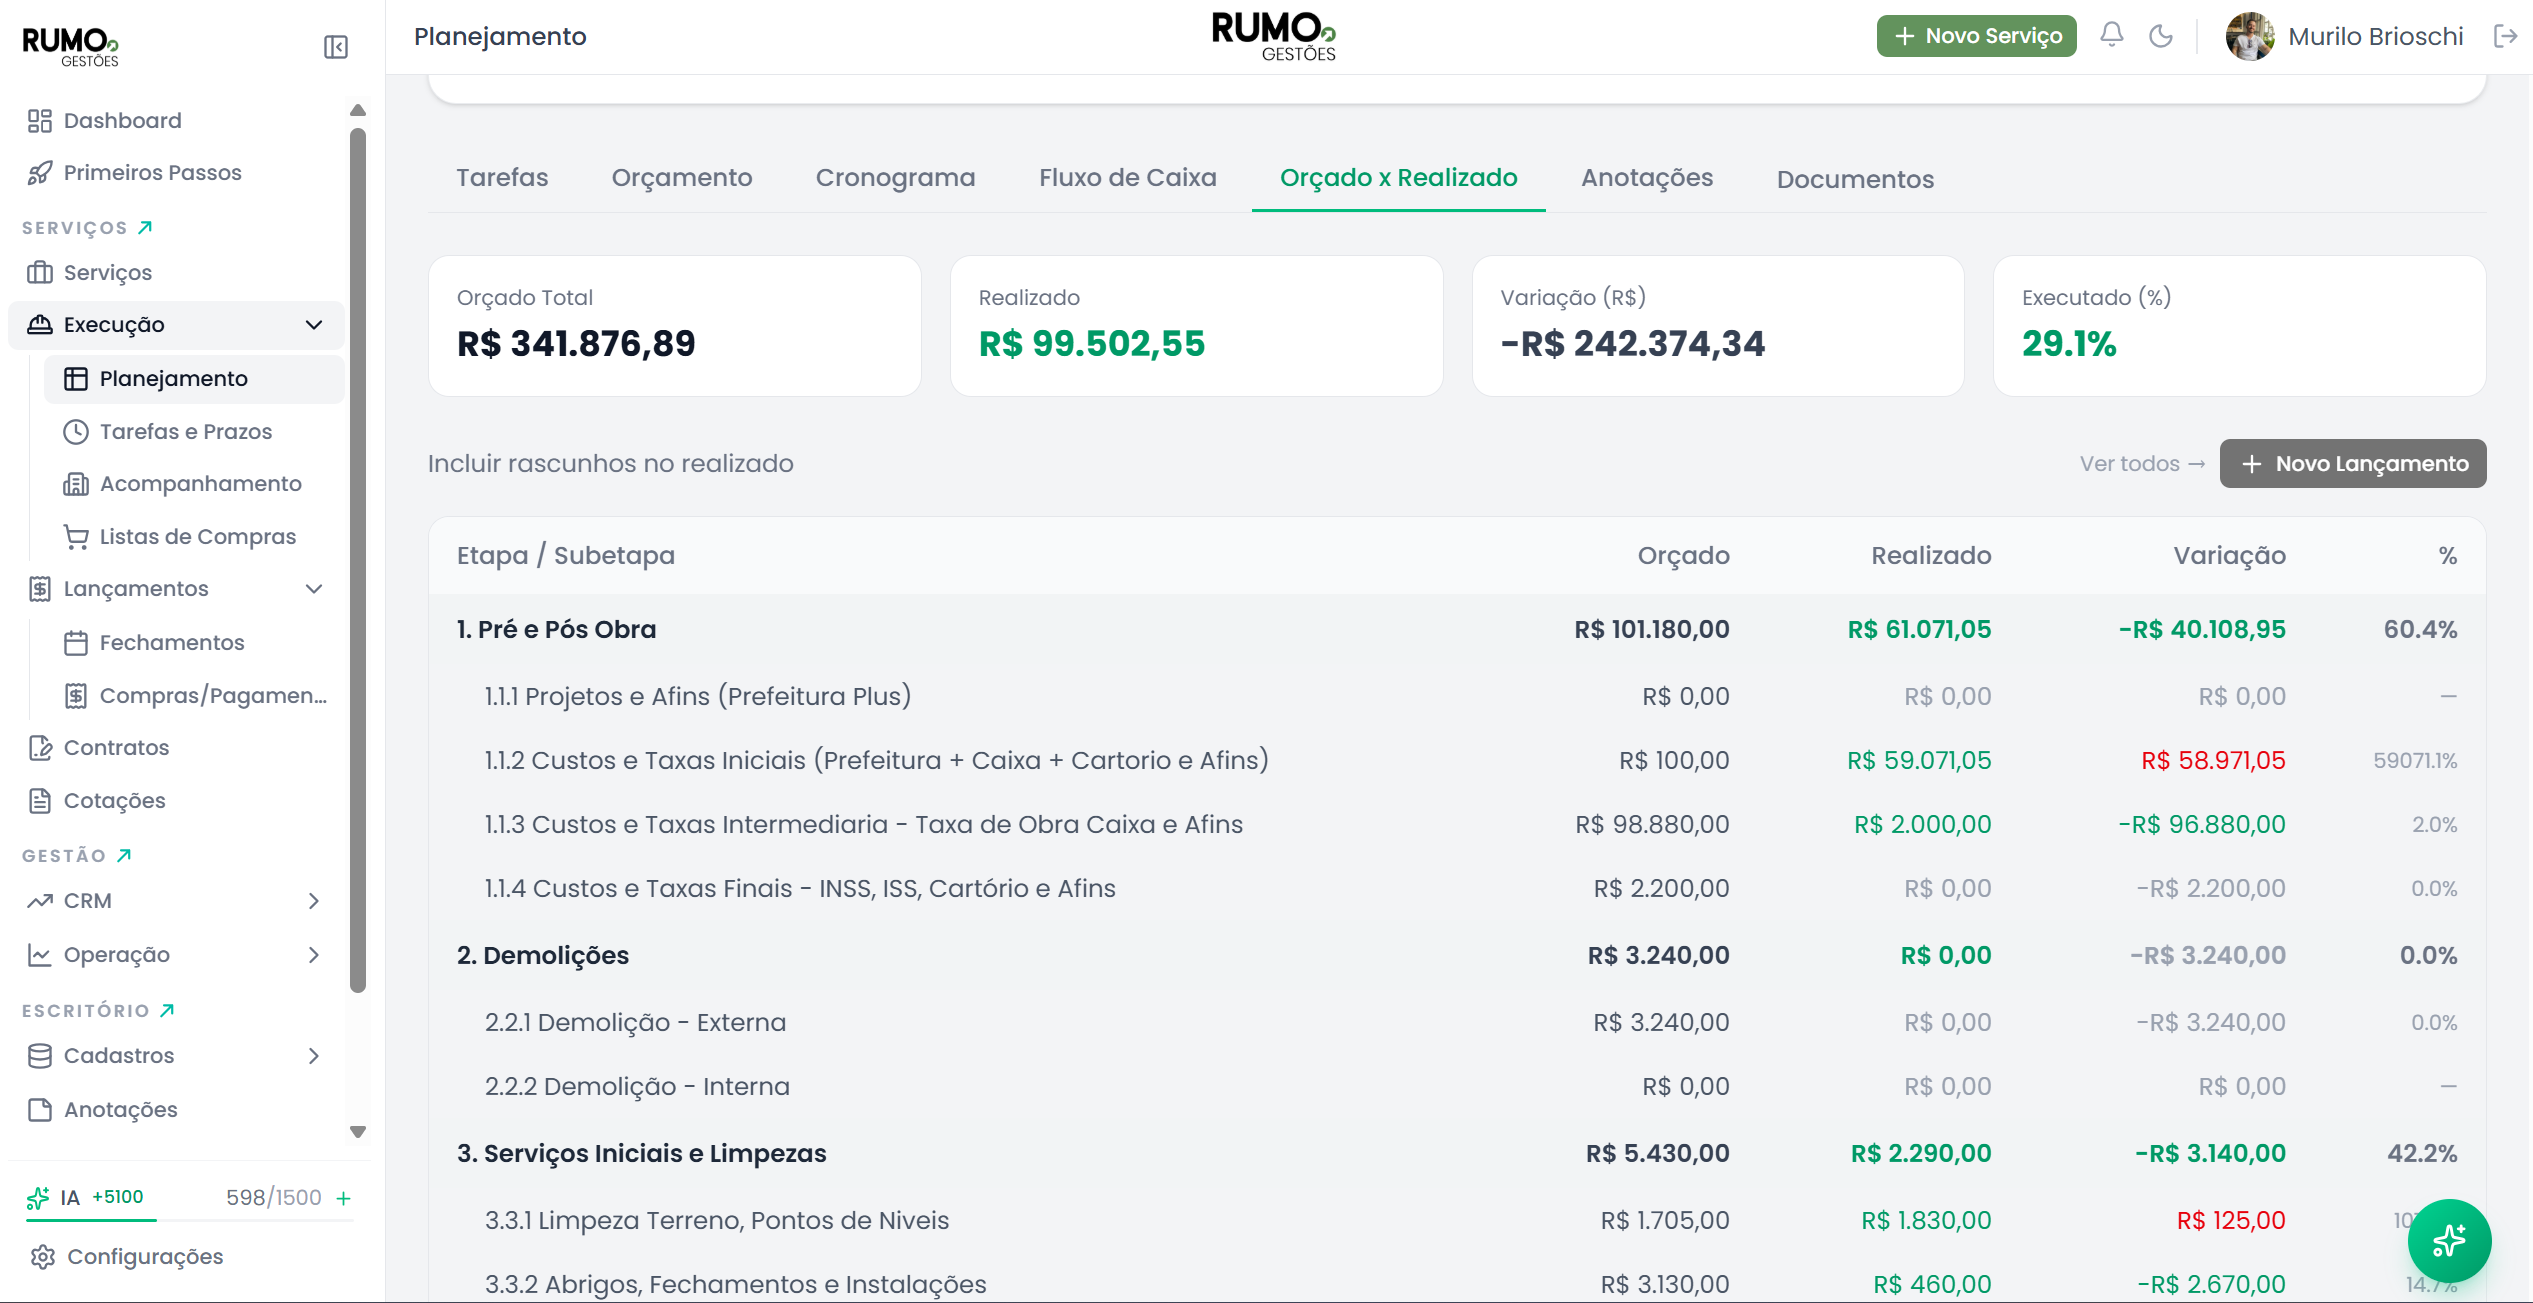Select Planejamento in sidebar
The image size is (2533, 1303).
pyautogui.click(x=194, y=378)
